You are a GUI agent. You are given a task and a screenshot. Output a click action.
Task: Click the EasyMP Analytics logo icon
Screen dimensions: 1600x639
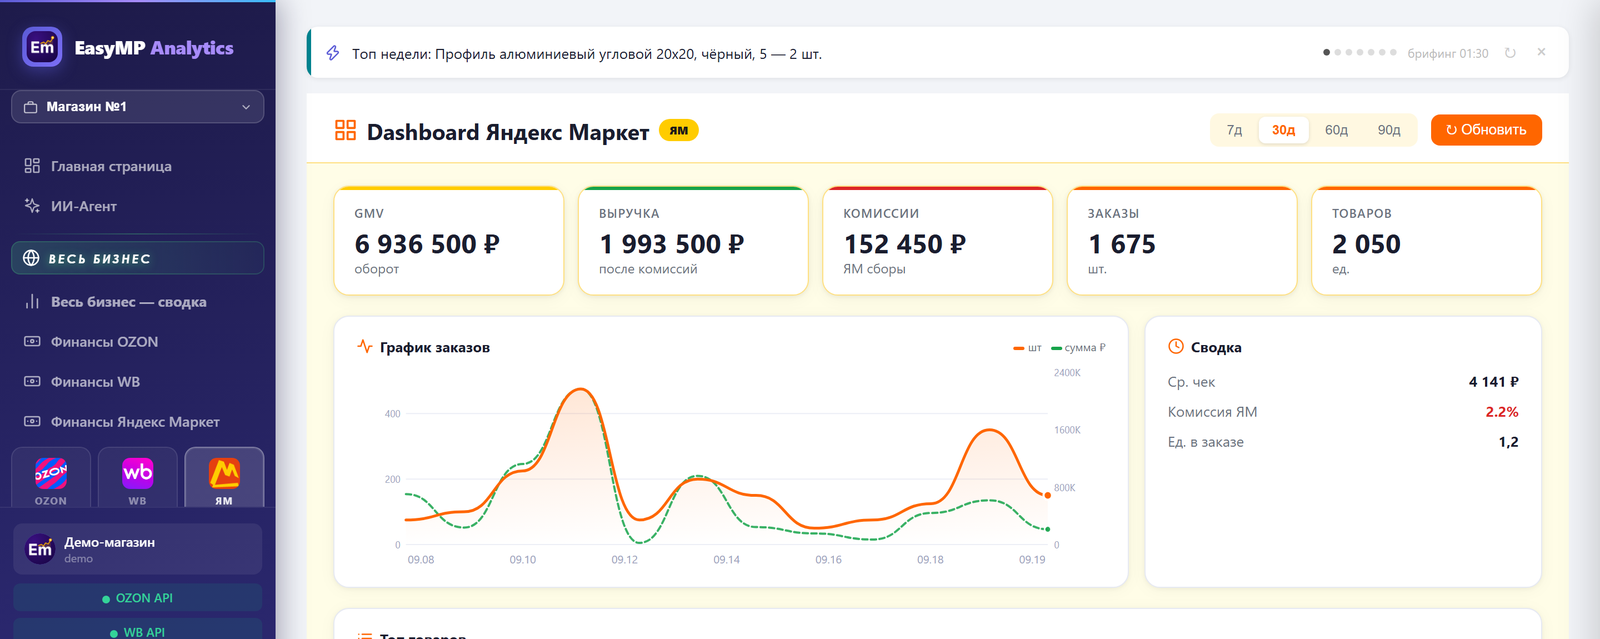pos(42,47)
